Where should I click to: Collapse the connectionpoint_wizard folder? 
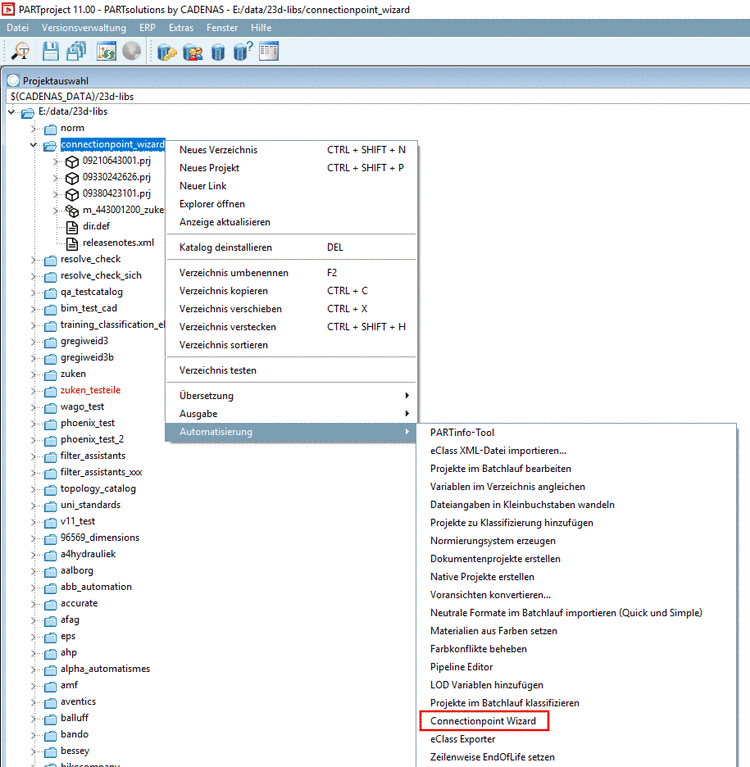33,145
